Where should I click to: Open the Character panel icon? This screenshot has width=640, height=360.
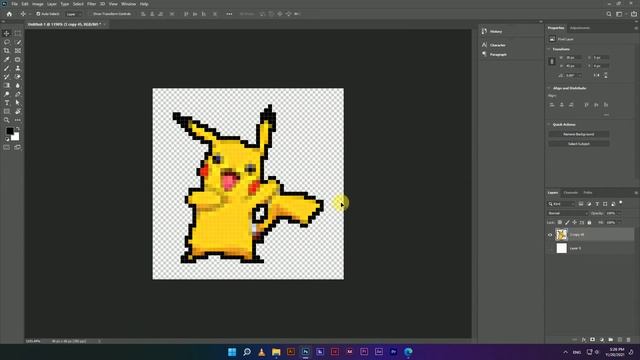[484, 45]
